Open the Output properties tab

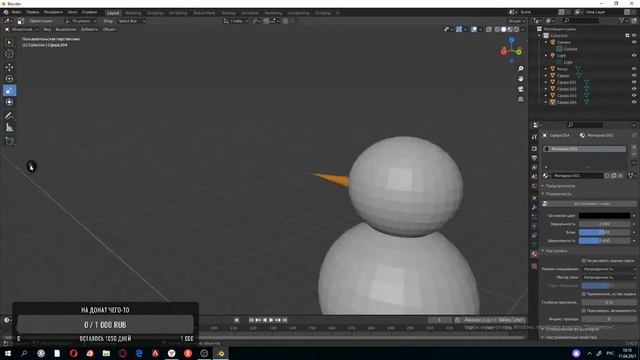(x=534, y=158)
